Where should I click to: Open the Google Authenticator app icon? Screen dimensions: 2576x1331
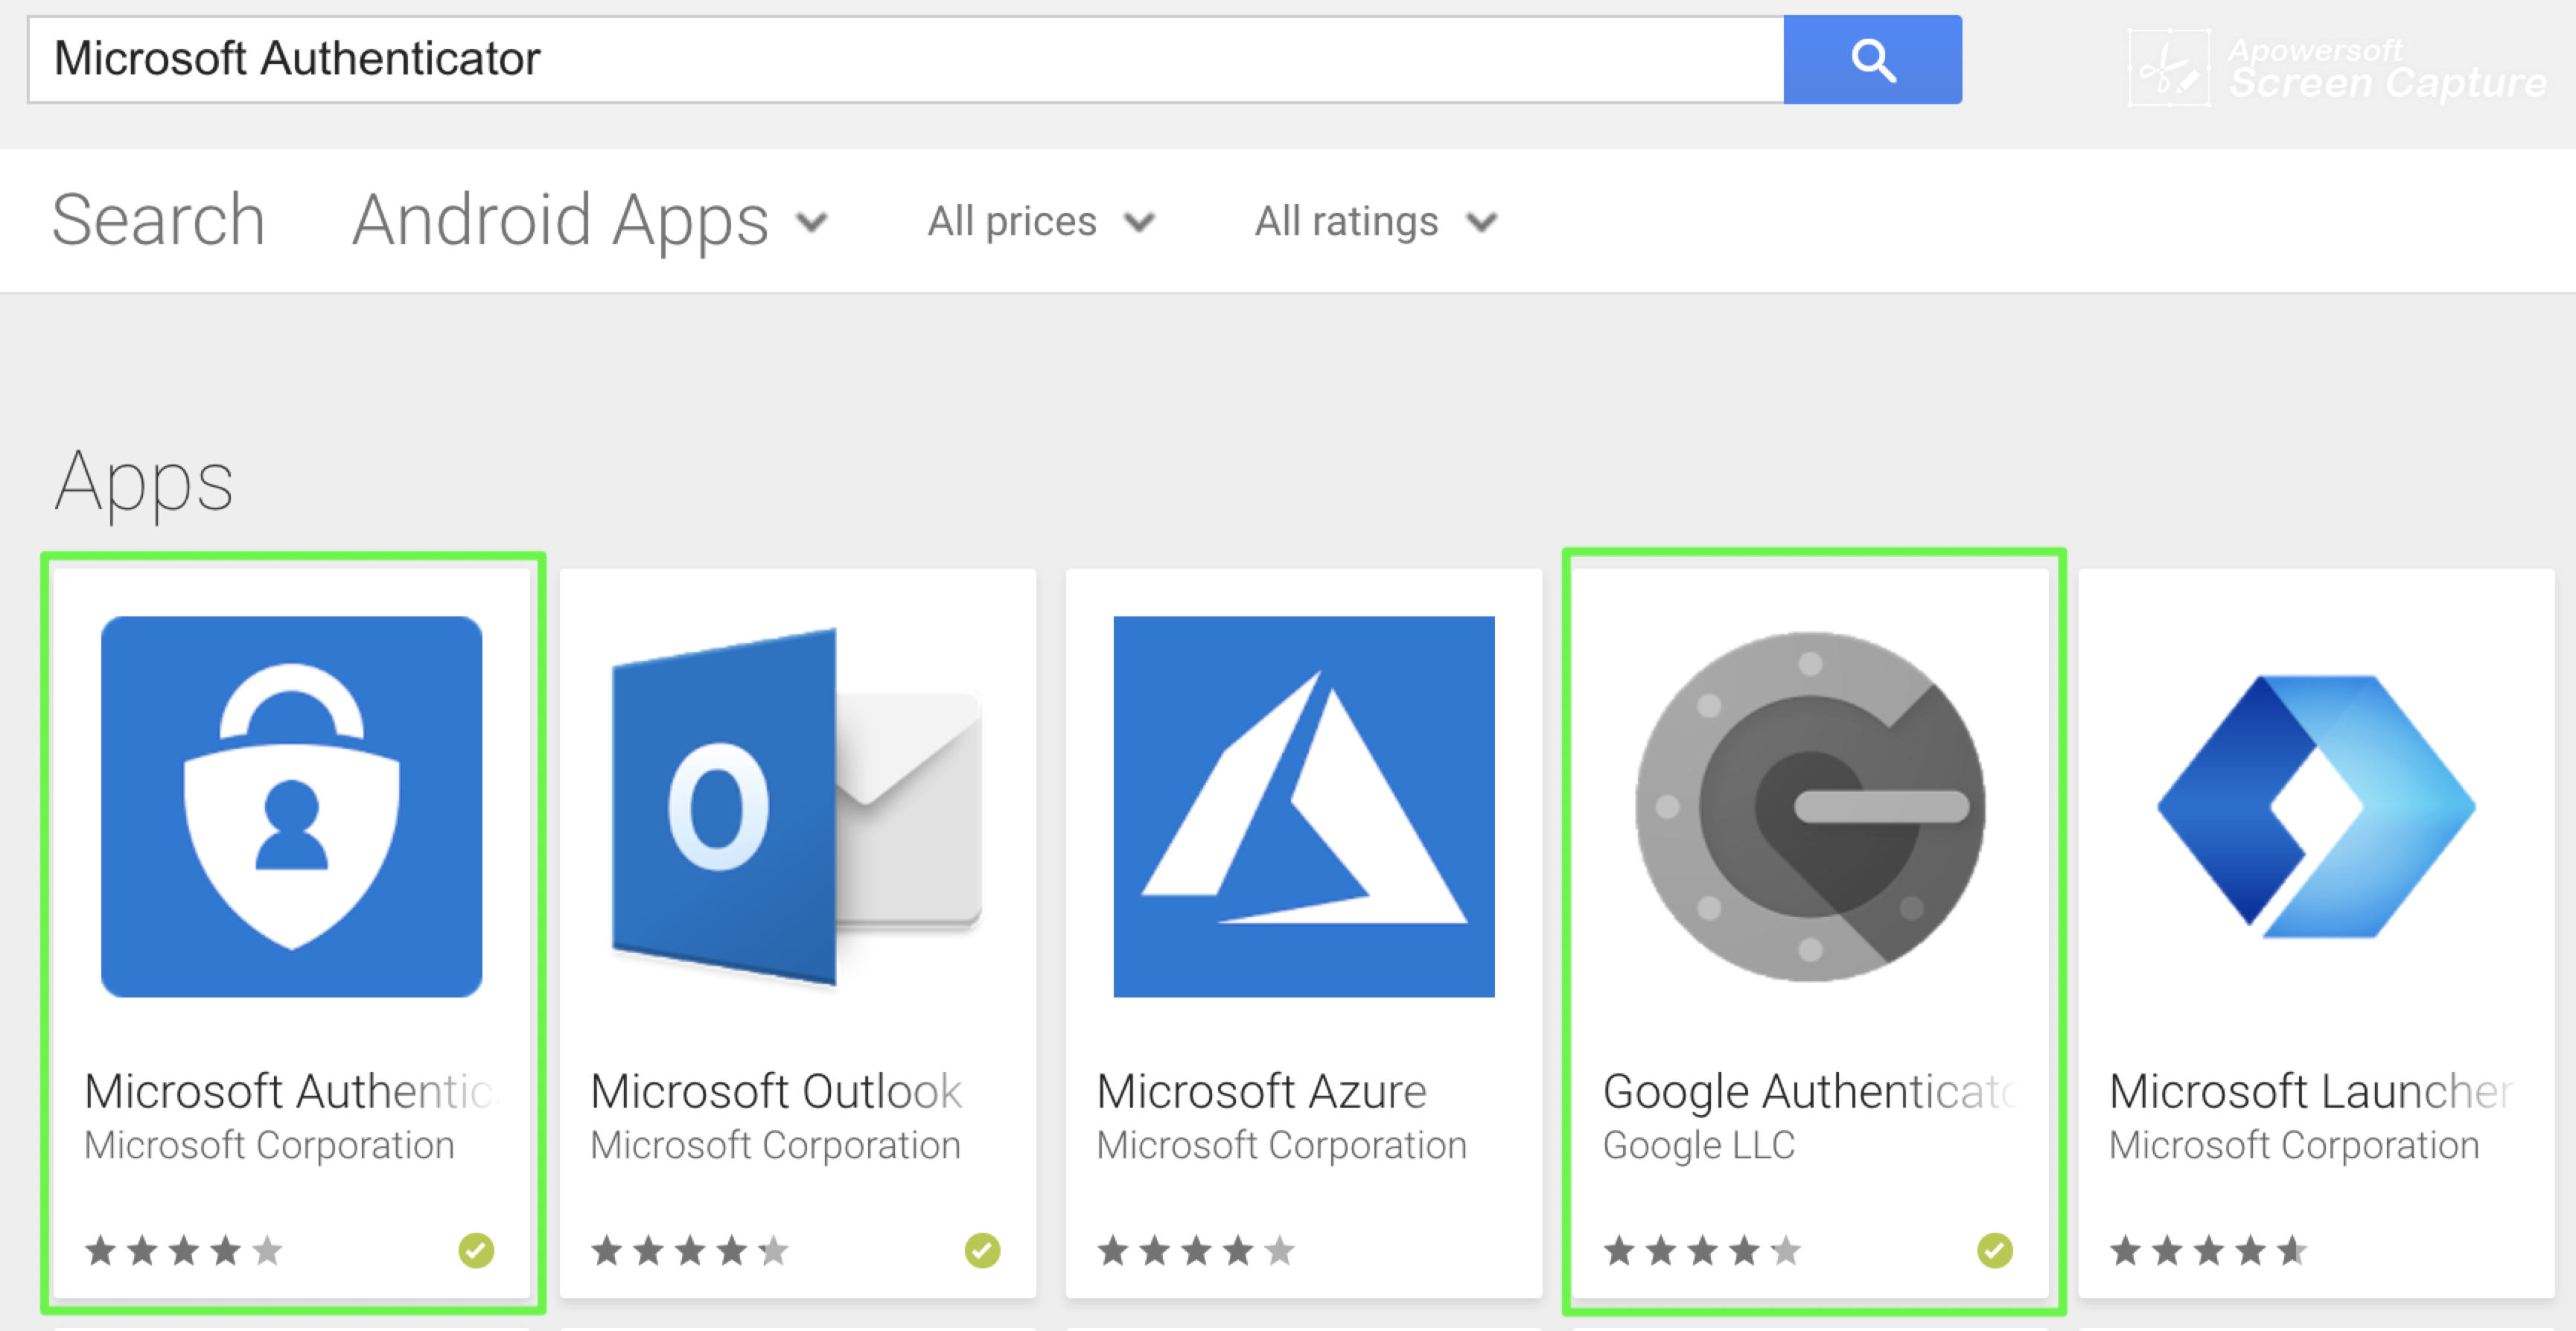pyautogui.click(x=1810, y=806)
